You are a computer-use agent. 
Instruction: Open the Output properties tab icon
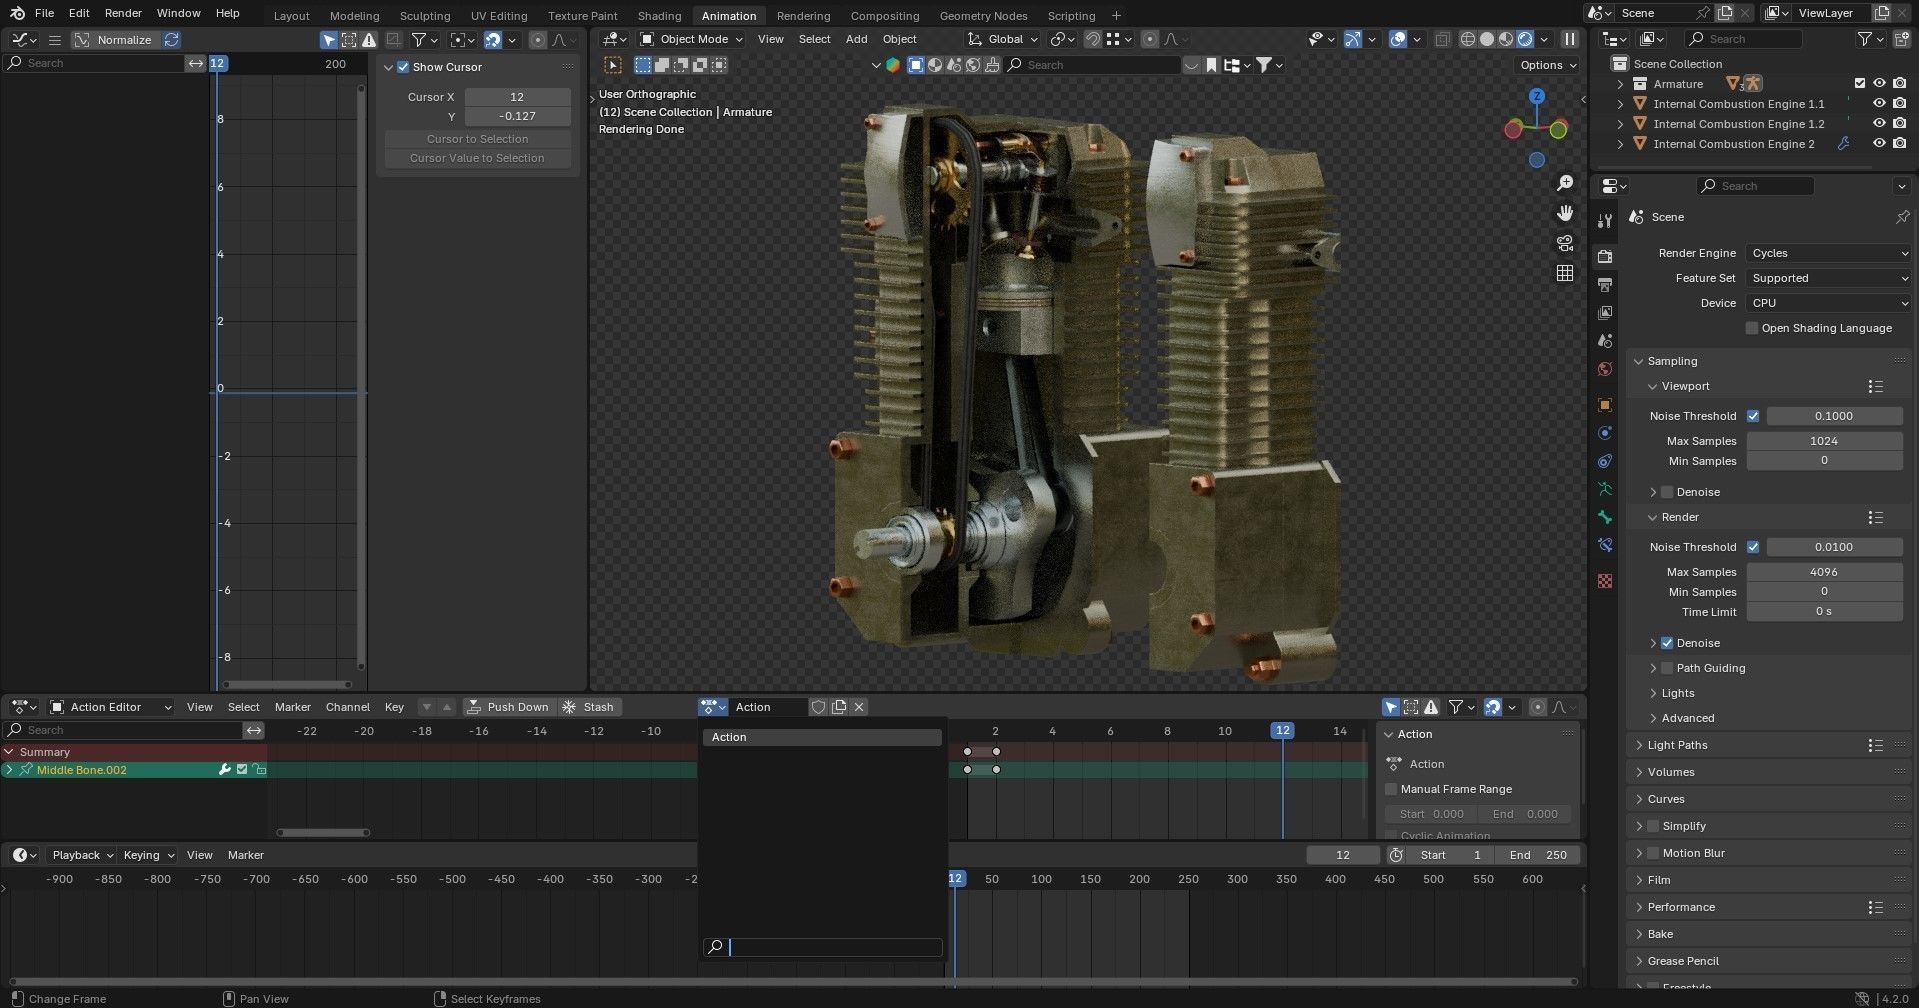click(x=1605, y=285)
